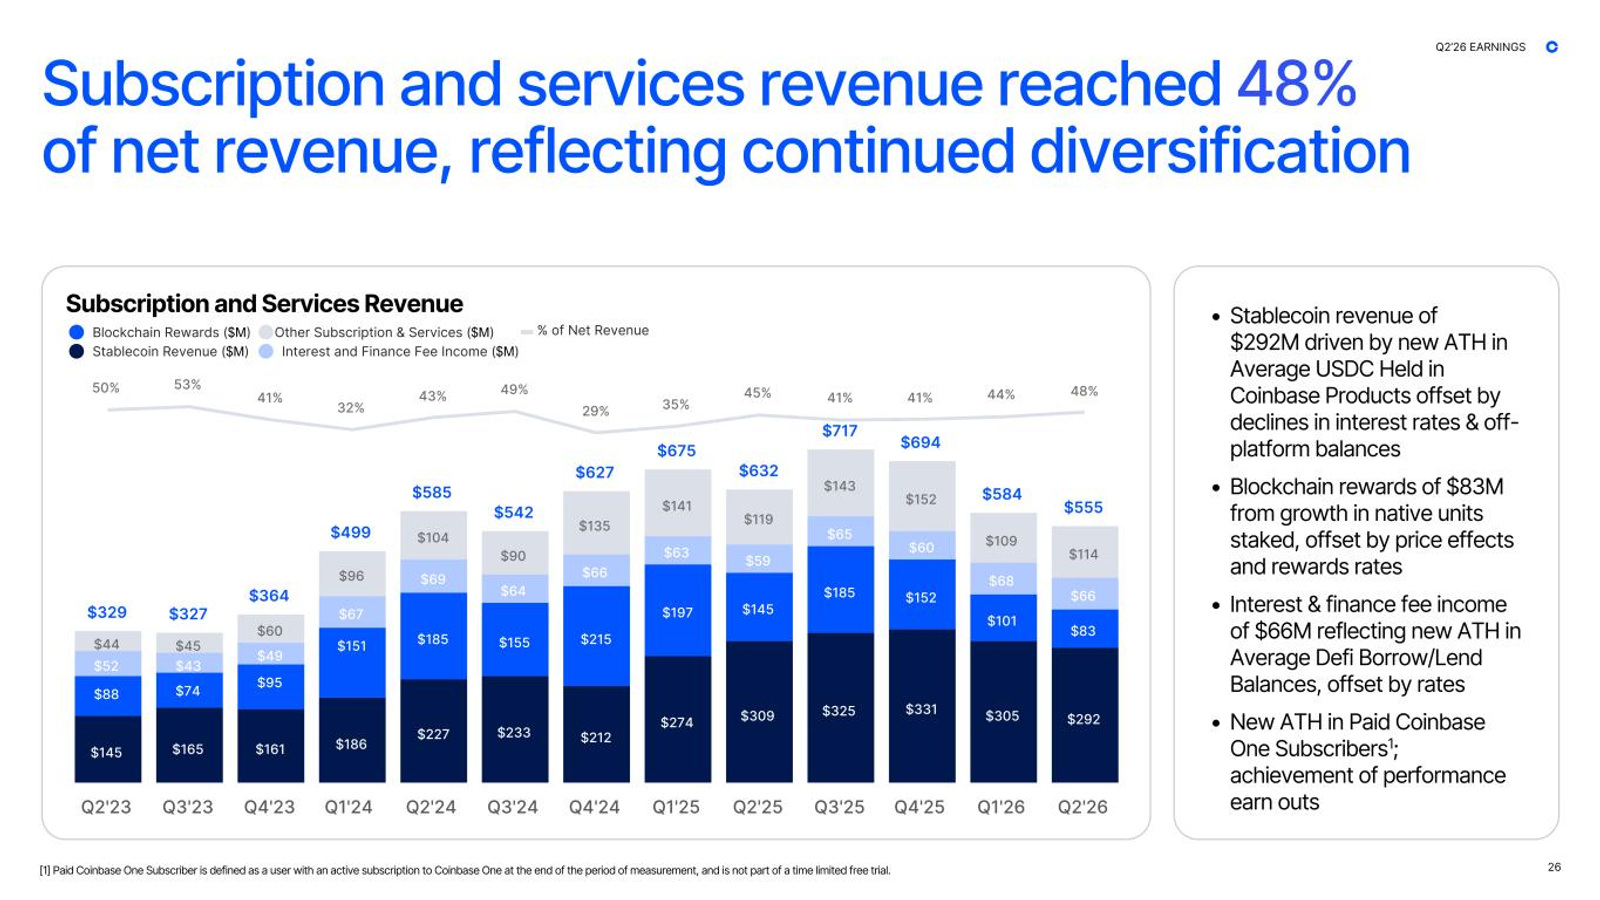The image size is (1600, 900).
Task: Click the Q4'23 axis label
Action: pos(269,807)
